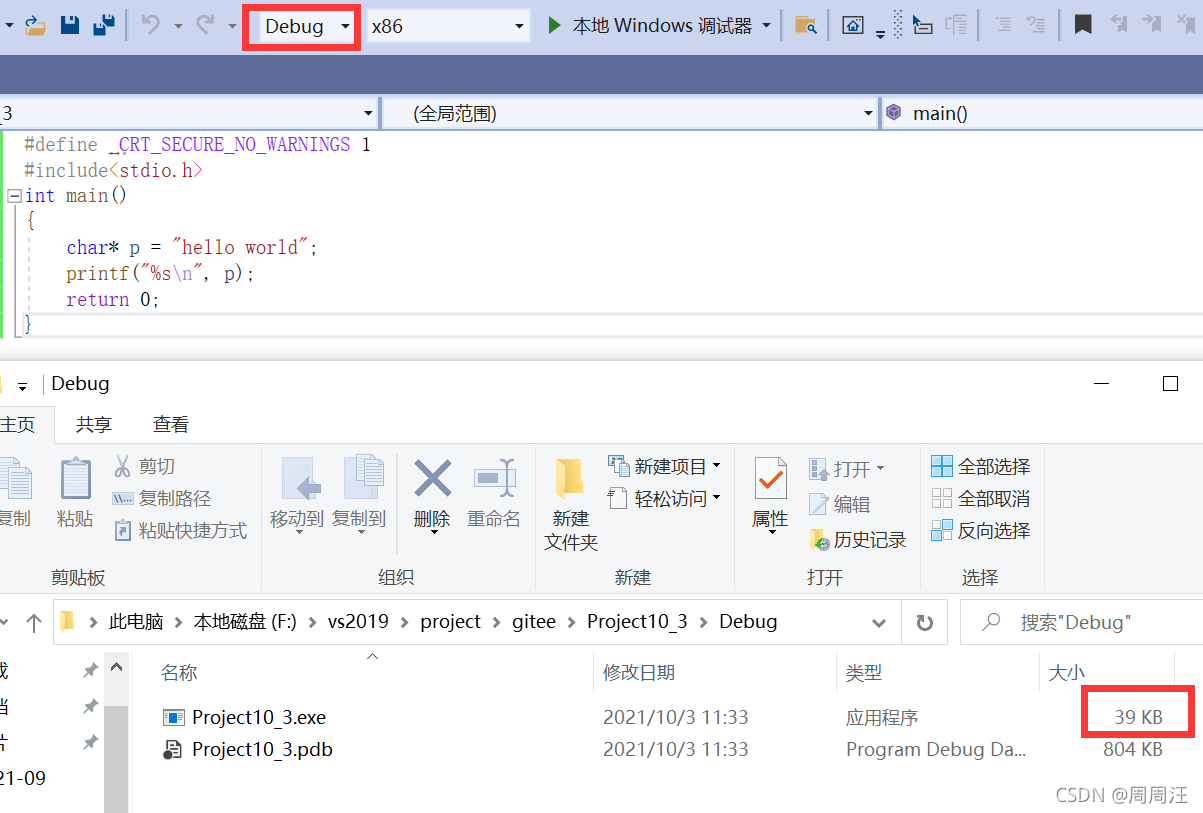Click 粘贴快捷方式 paste shortcut button

(x=180, y=530)
